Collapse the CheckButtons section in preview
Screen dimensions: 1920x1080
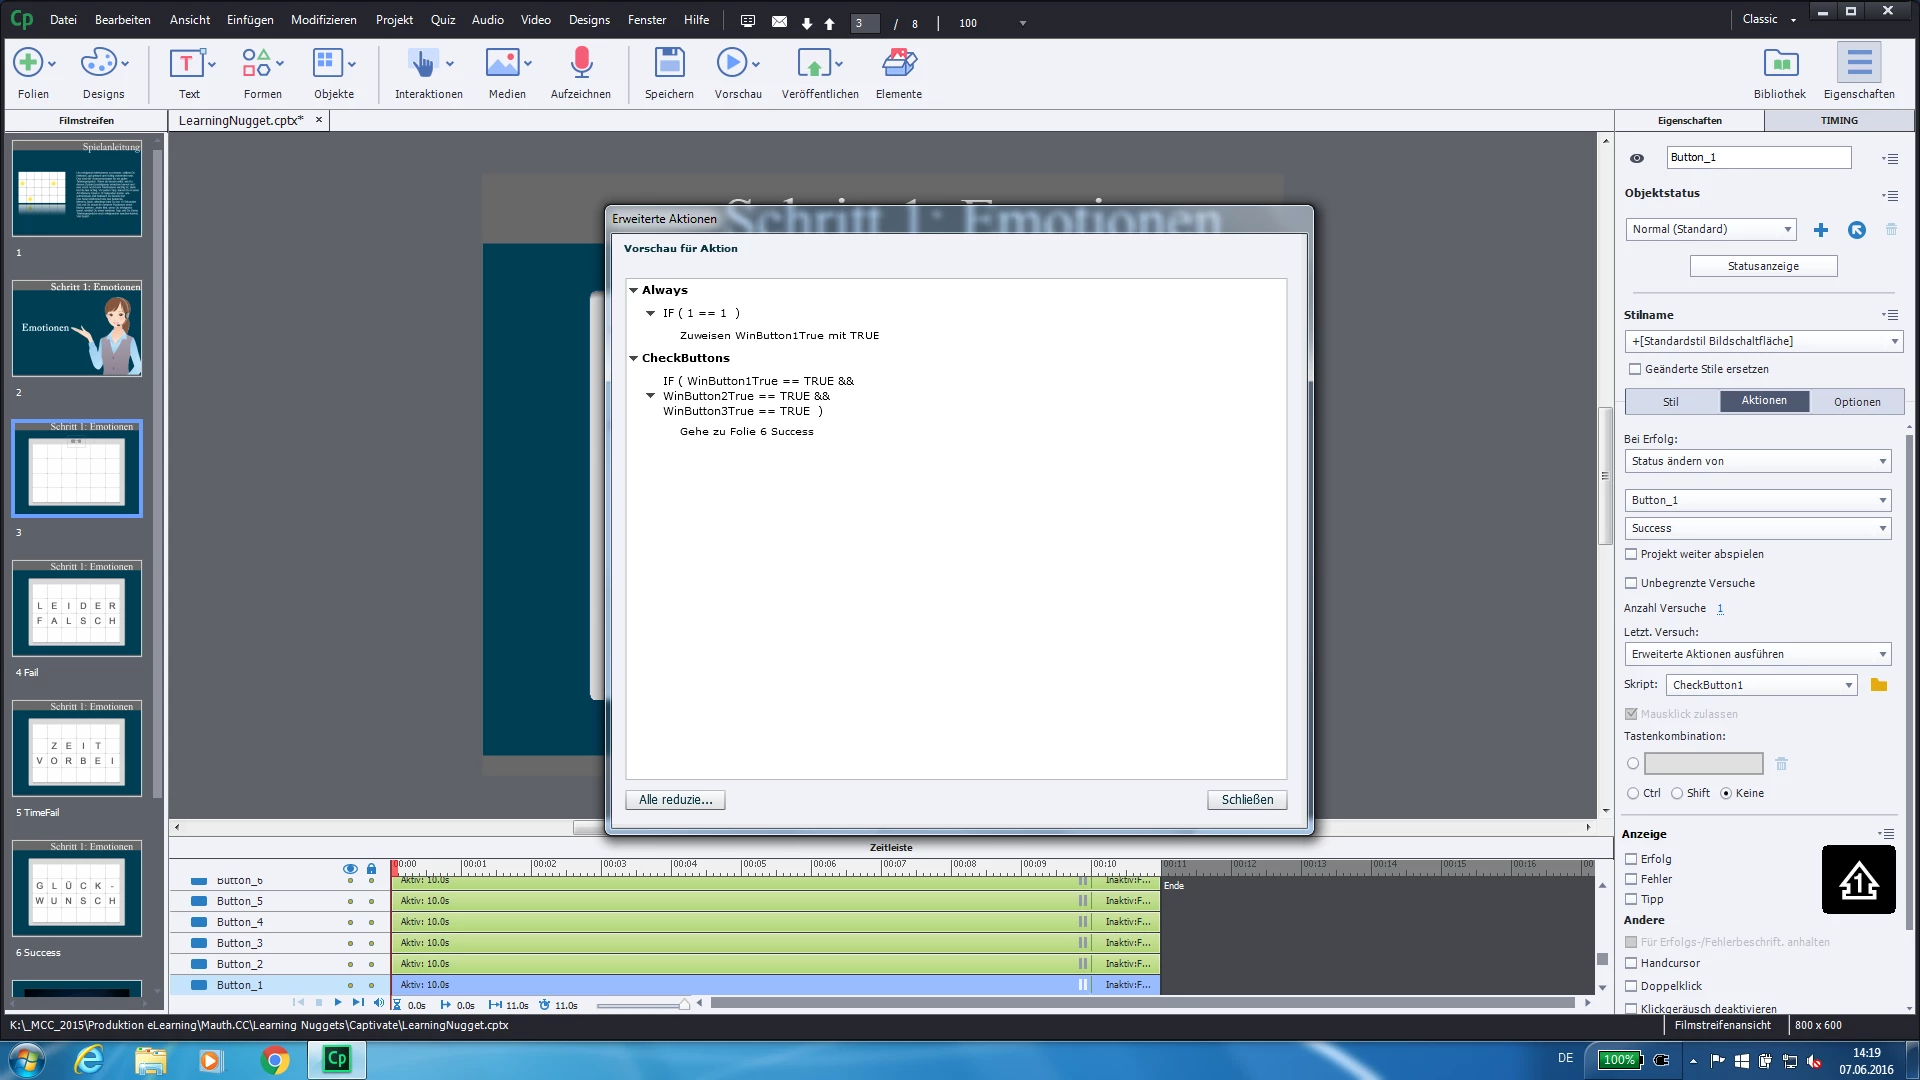pos(633,358)
